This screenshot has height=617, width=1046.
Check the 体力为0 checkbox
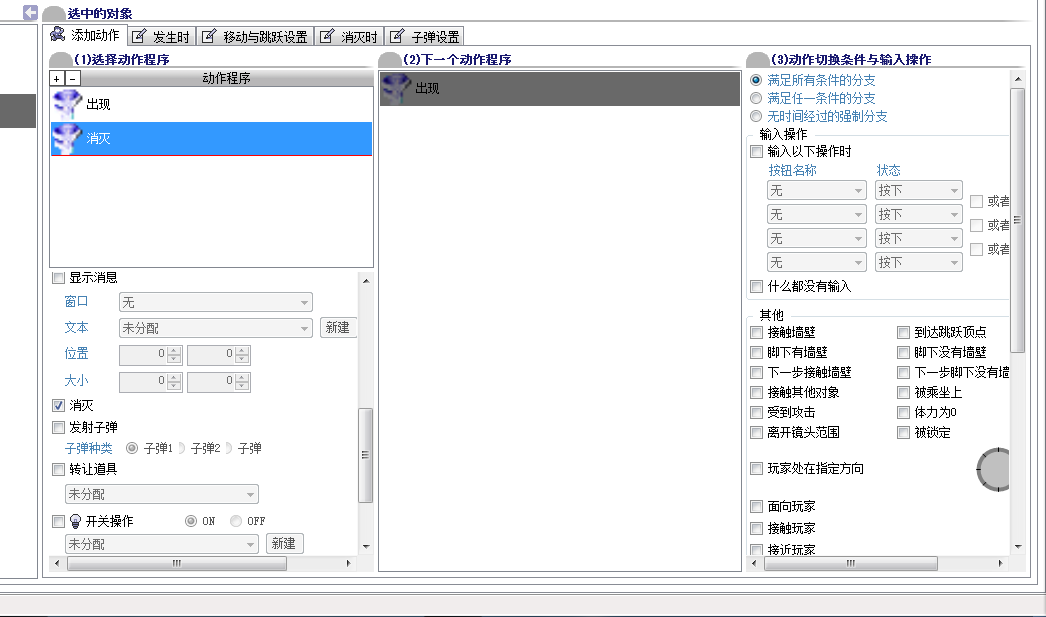click(x=903, y=412)
